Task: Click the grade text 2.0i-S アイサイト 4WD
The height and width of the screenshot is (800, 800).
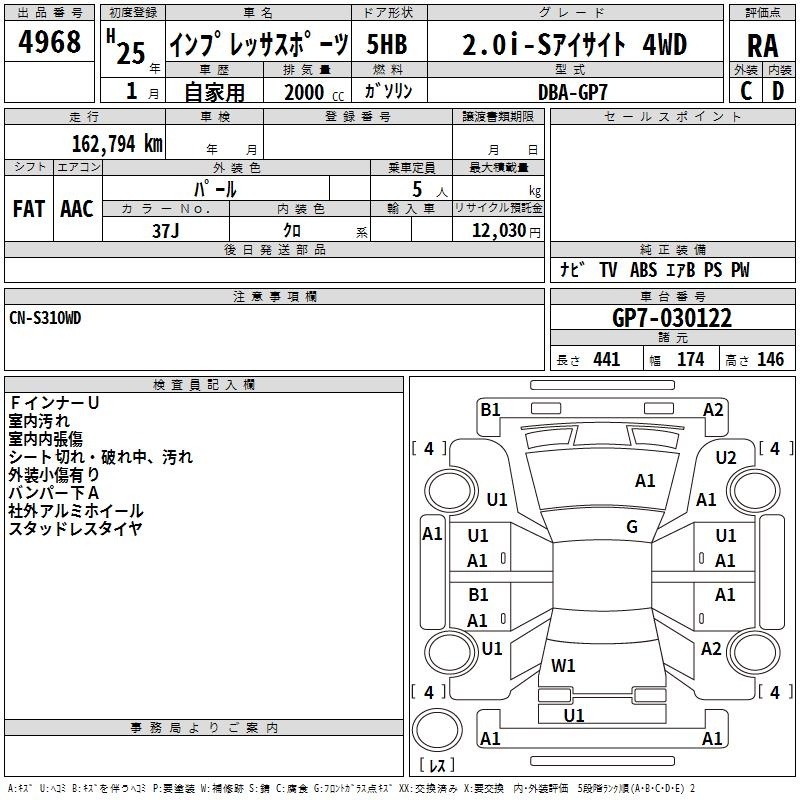Action: pyautogui.click(x=574, y=44)
